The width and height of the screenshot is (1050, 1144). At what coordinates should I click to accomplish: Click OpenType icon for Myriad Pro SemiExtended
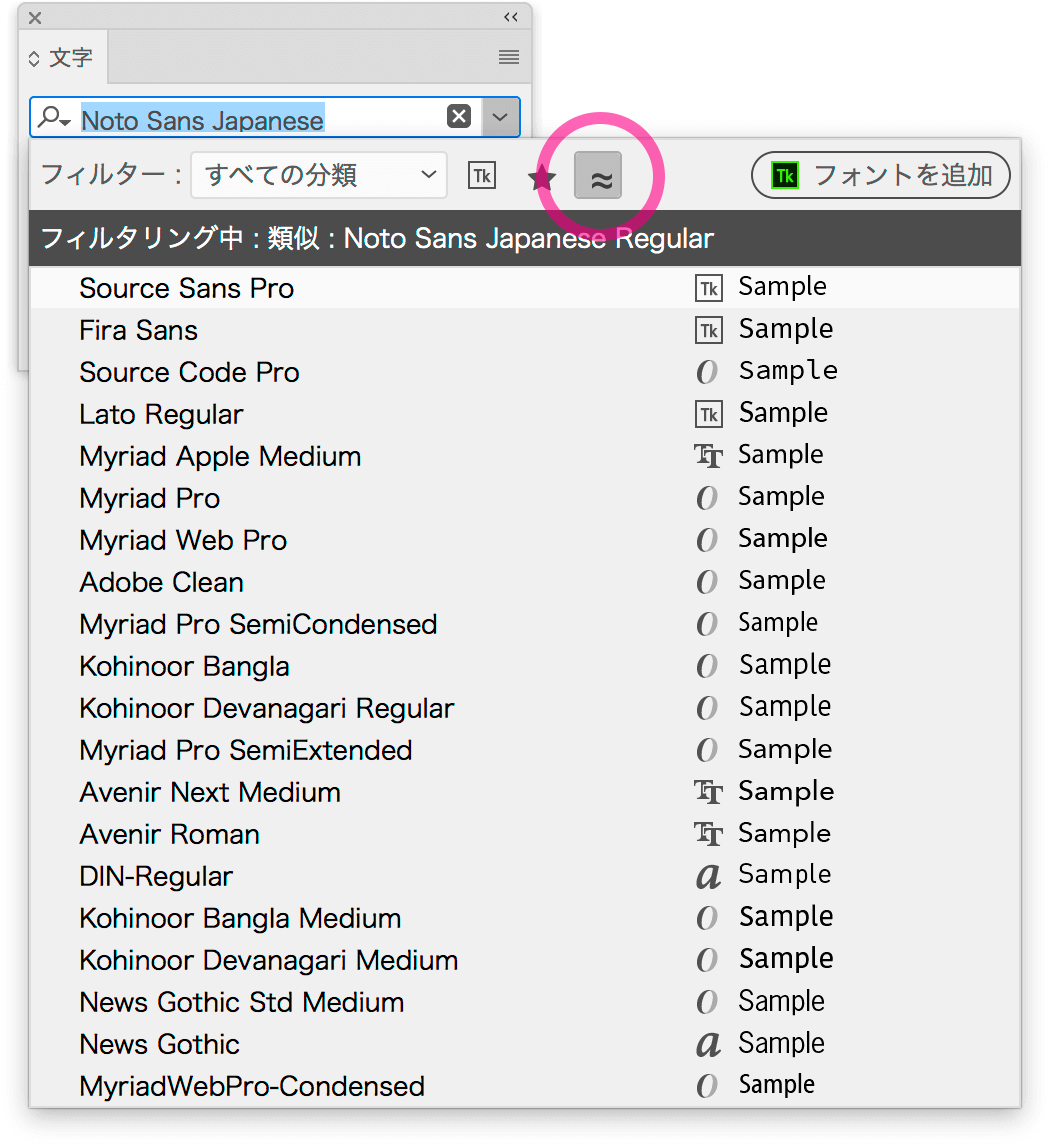(x=707, y=750)
